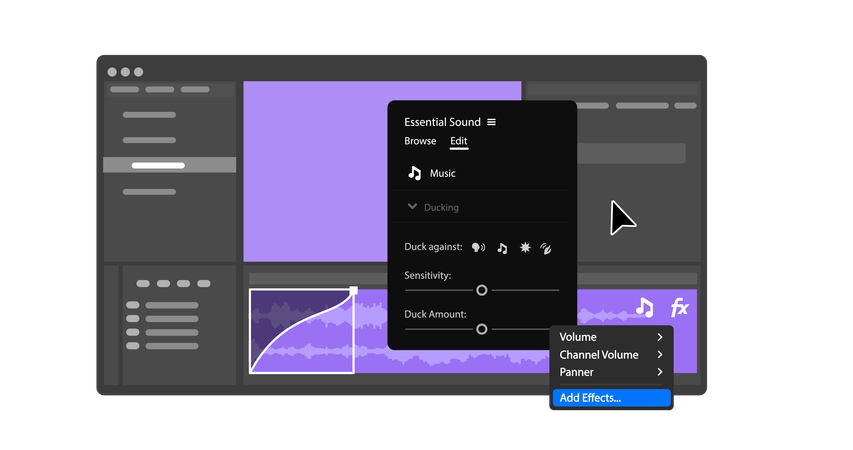This screenshot has width=853, height=450.
Task: Switch to the Edit tab
Action: tap(458, 141)
